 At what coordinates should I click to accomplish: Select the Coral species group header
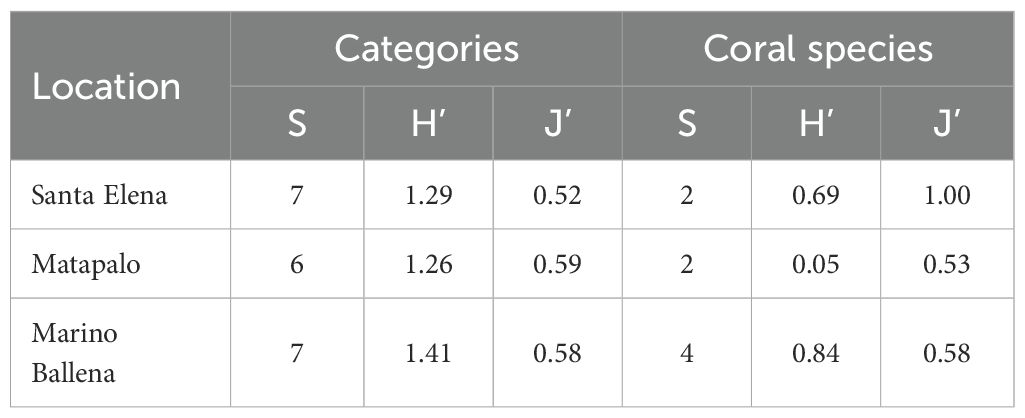[817, 49]
